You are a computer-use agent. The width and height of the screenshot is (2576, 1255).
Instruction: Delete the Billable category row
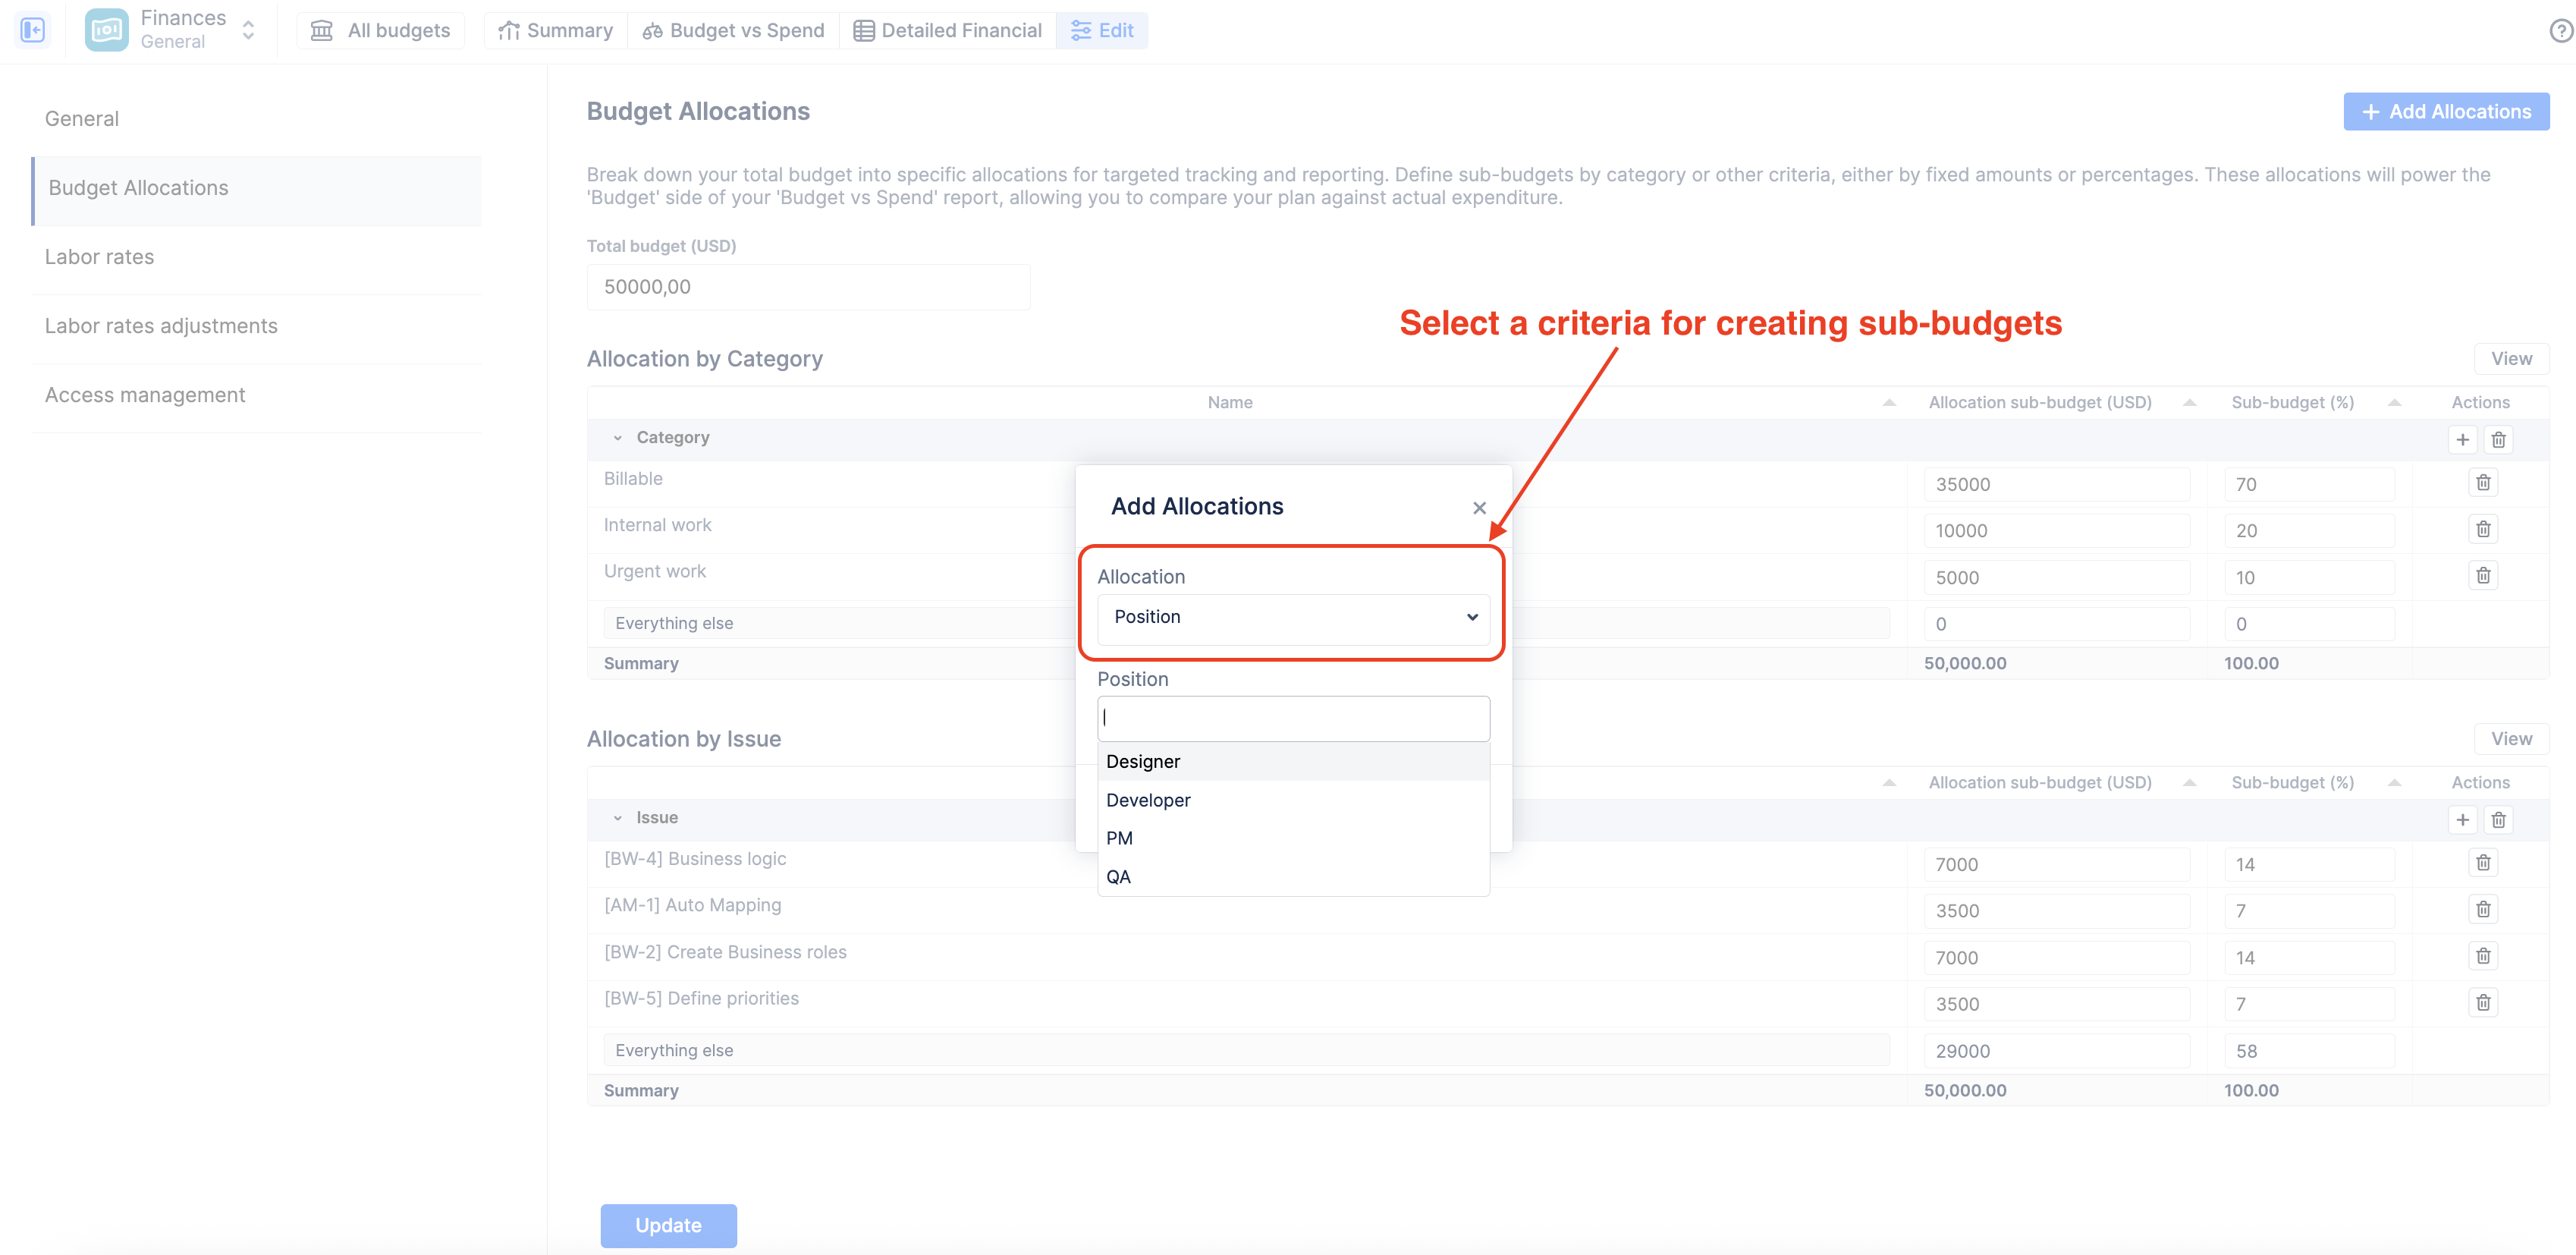point(2482,483)
